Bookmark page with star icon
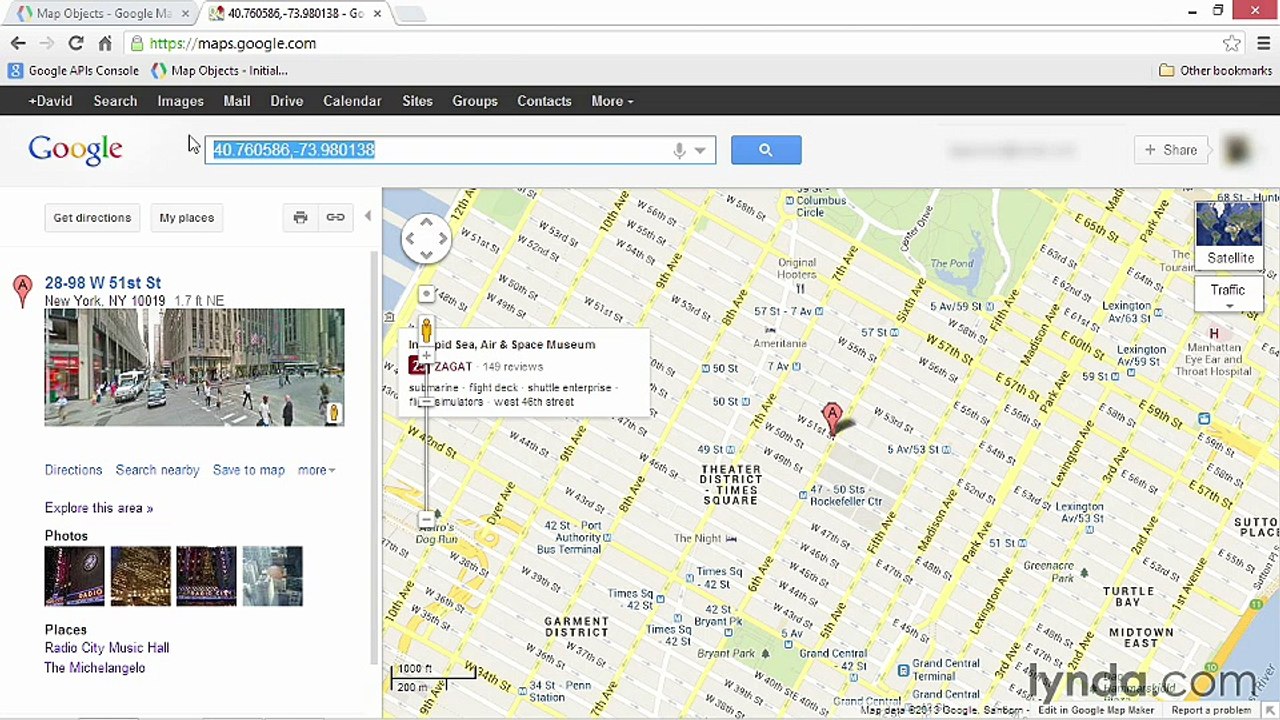Image resolution: width=1280 pixels, height=720 pixels. [x=1232, y=43]
